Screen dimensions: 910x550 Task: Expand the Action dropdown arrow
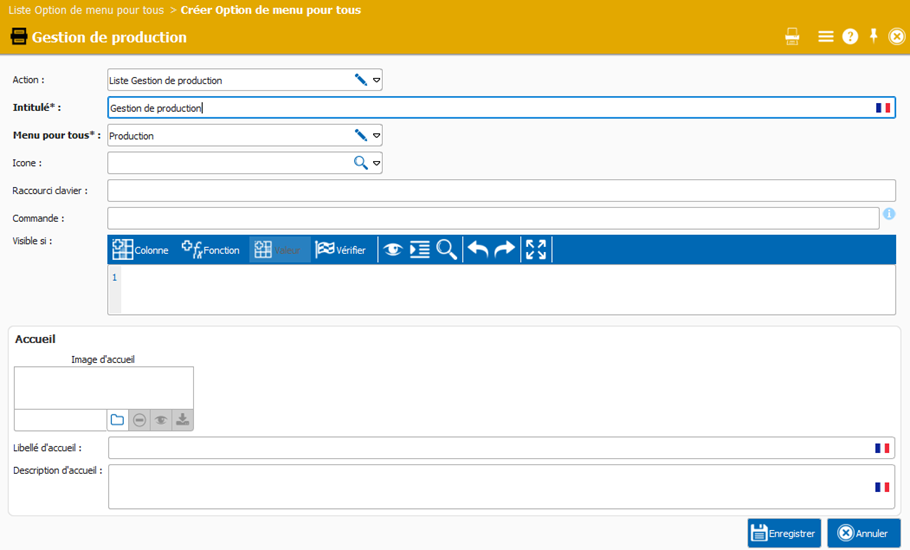377,80
